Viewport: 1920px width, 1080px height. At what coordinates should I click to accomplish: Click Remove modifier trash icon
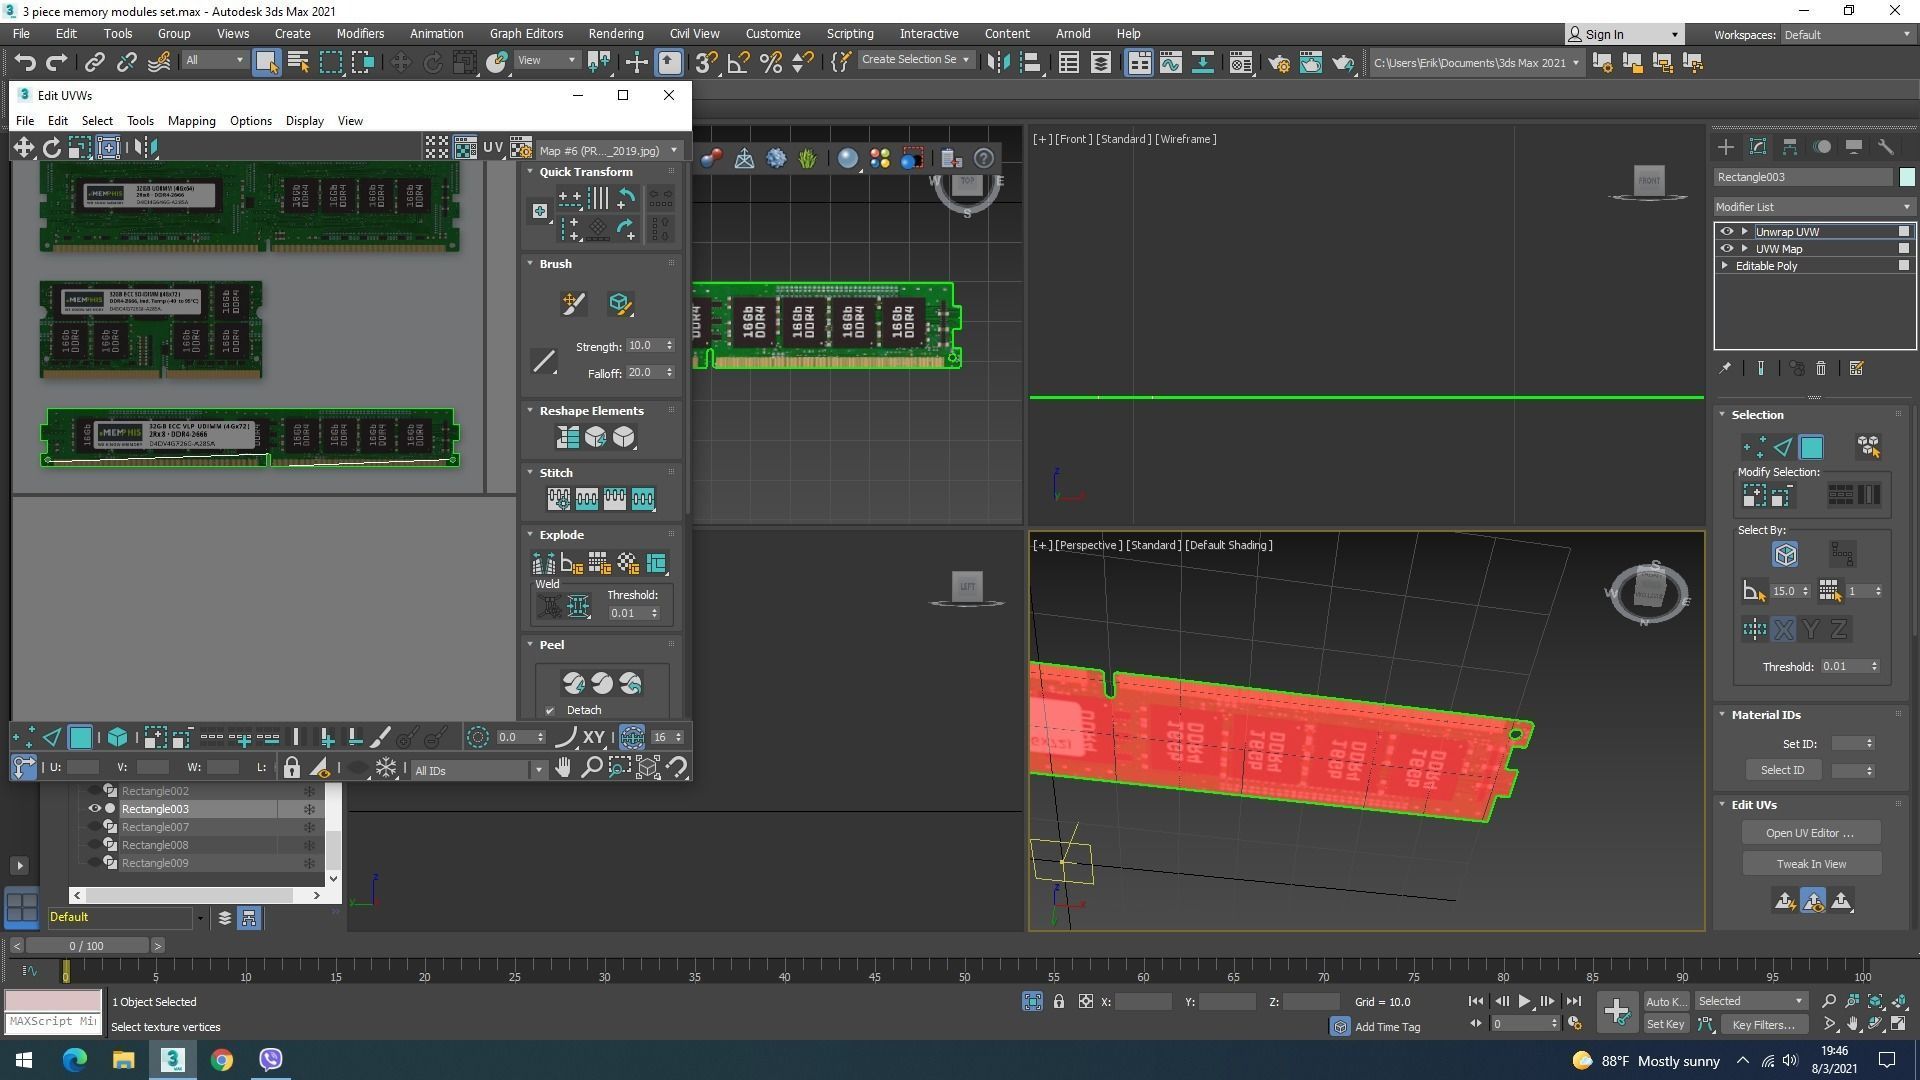pos(1821,369)
